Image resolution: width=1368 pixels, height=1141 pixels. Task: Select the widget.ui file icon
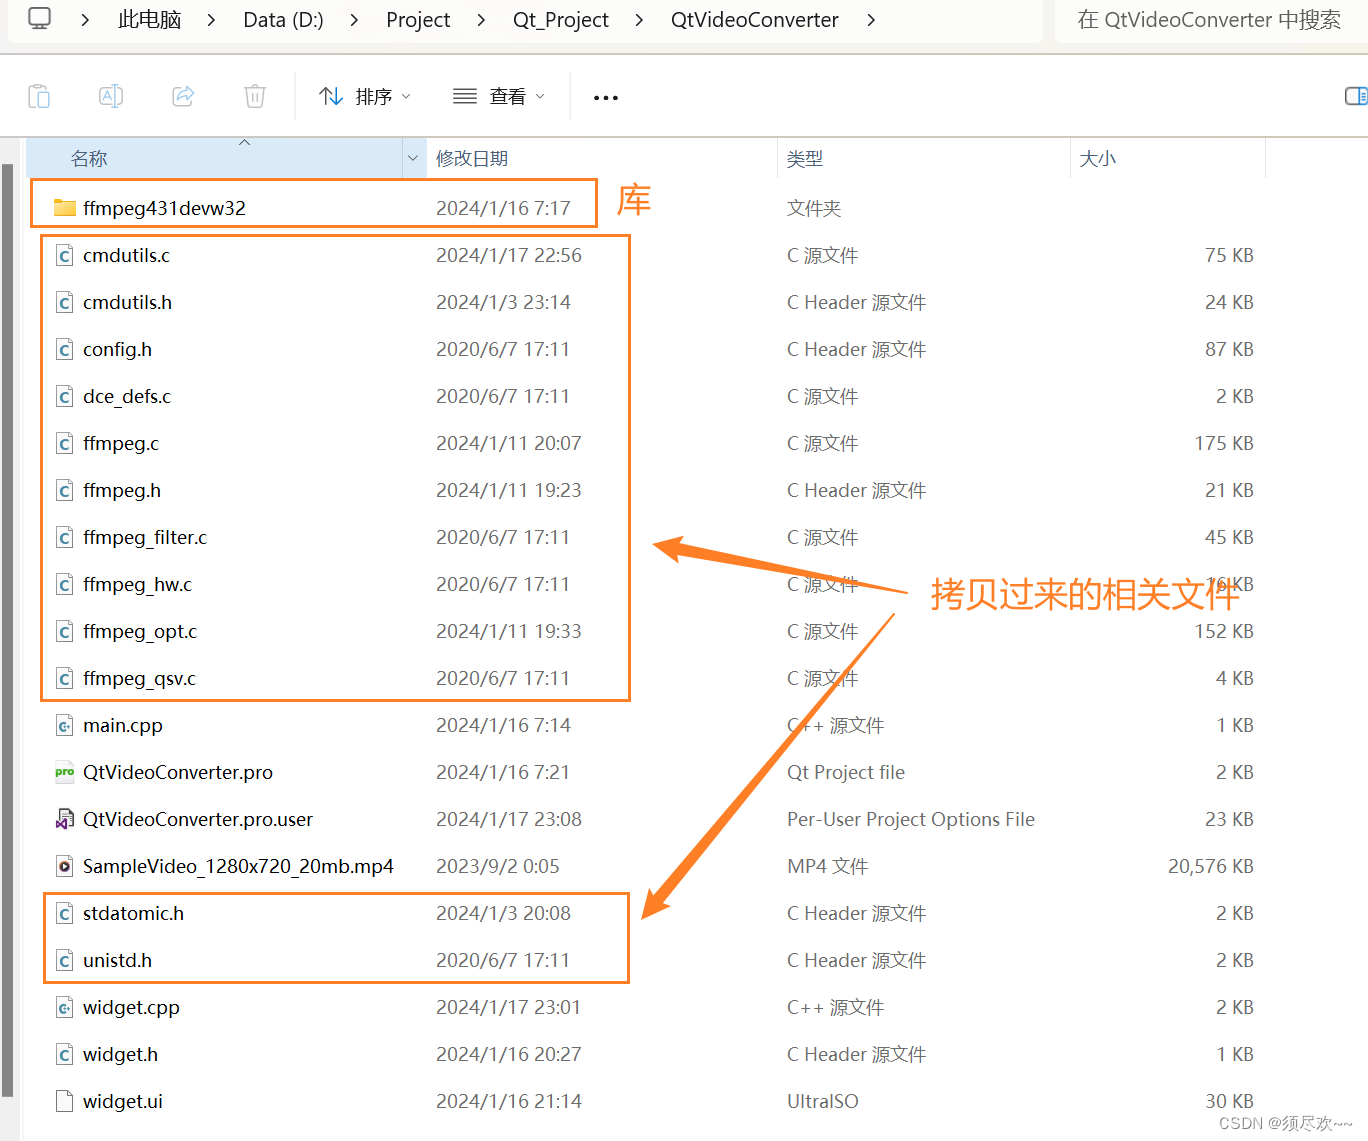tap(65, 1101)
